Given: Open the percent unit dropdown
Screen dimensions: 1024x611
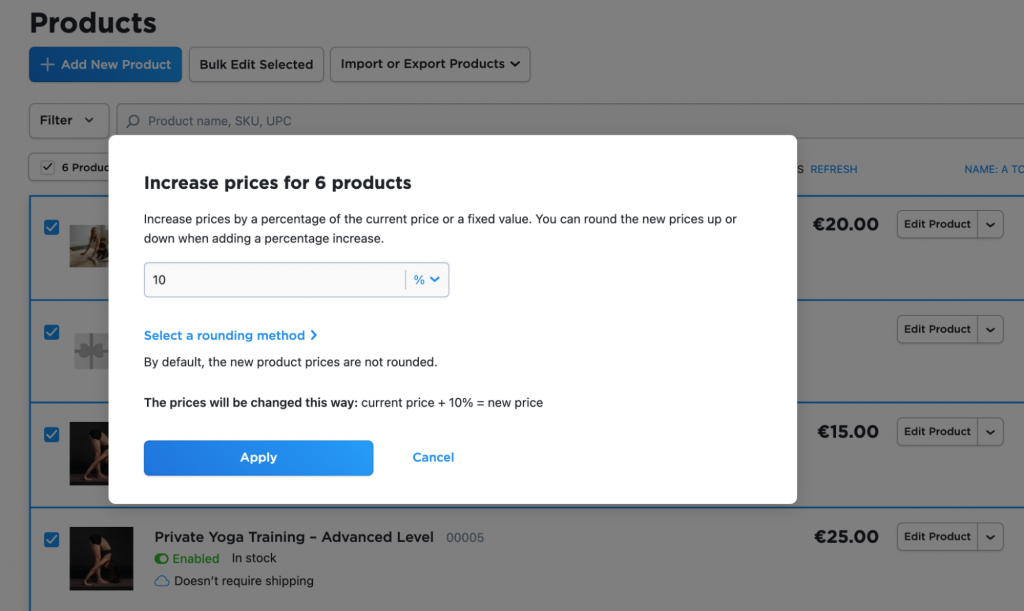Looking at the screenshot, I should pyautogui.click(x=426, y=279).
